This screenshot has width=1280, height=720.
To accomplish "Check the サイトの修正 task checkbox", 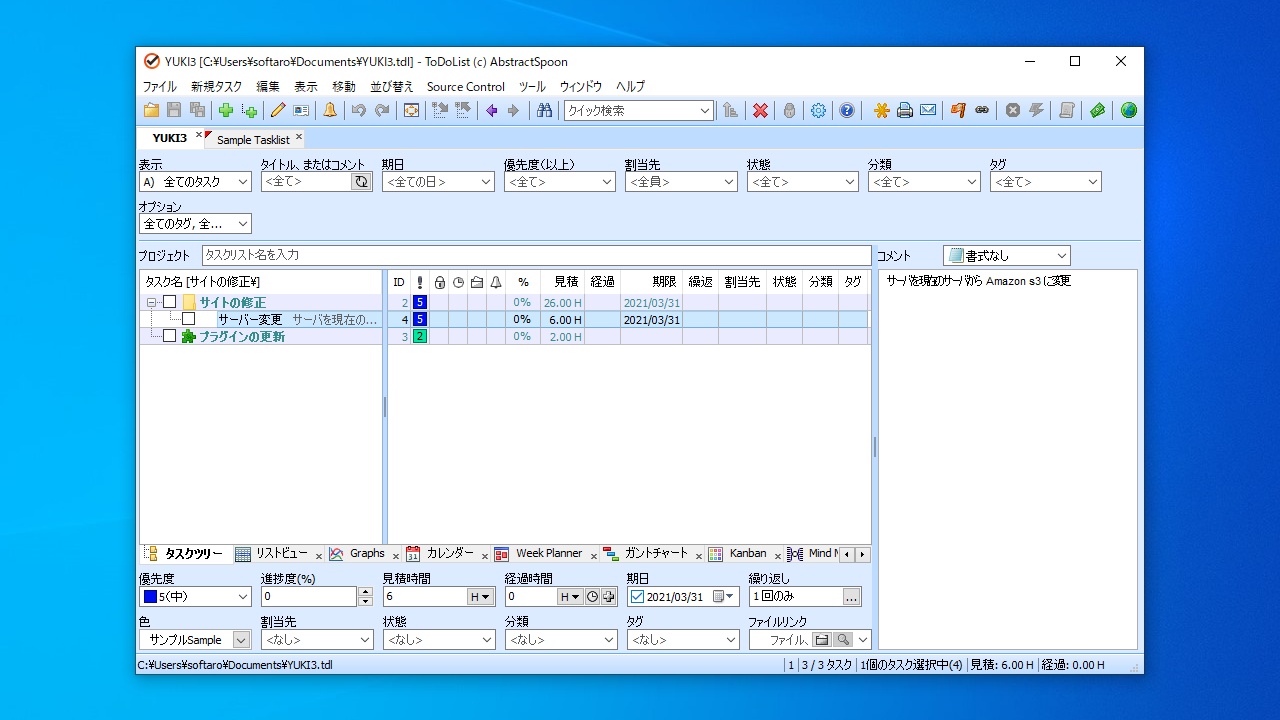I will pyautogui.click(x=170, y=302).
